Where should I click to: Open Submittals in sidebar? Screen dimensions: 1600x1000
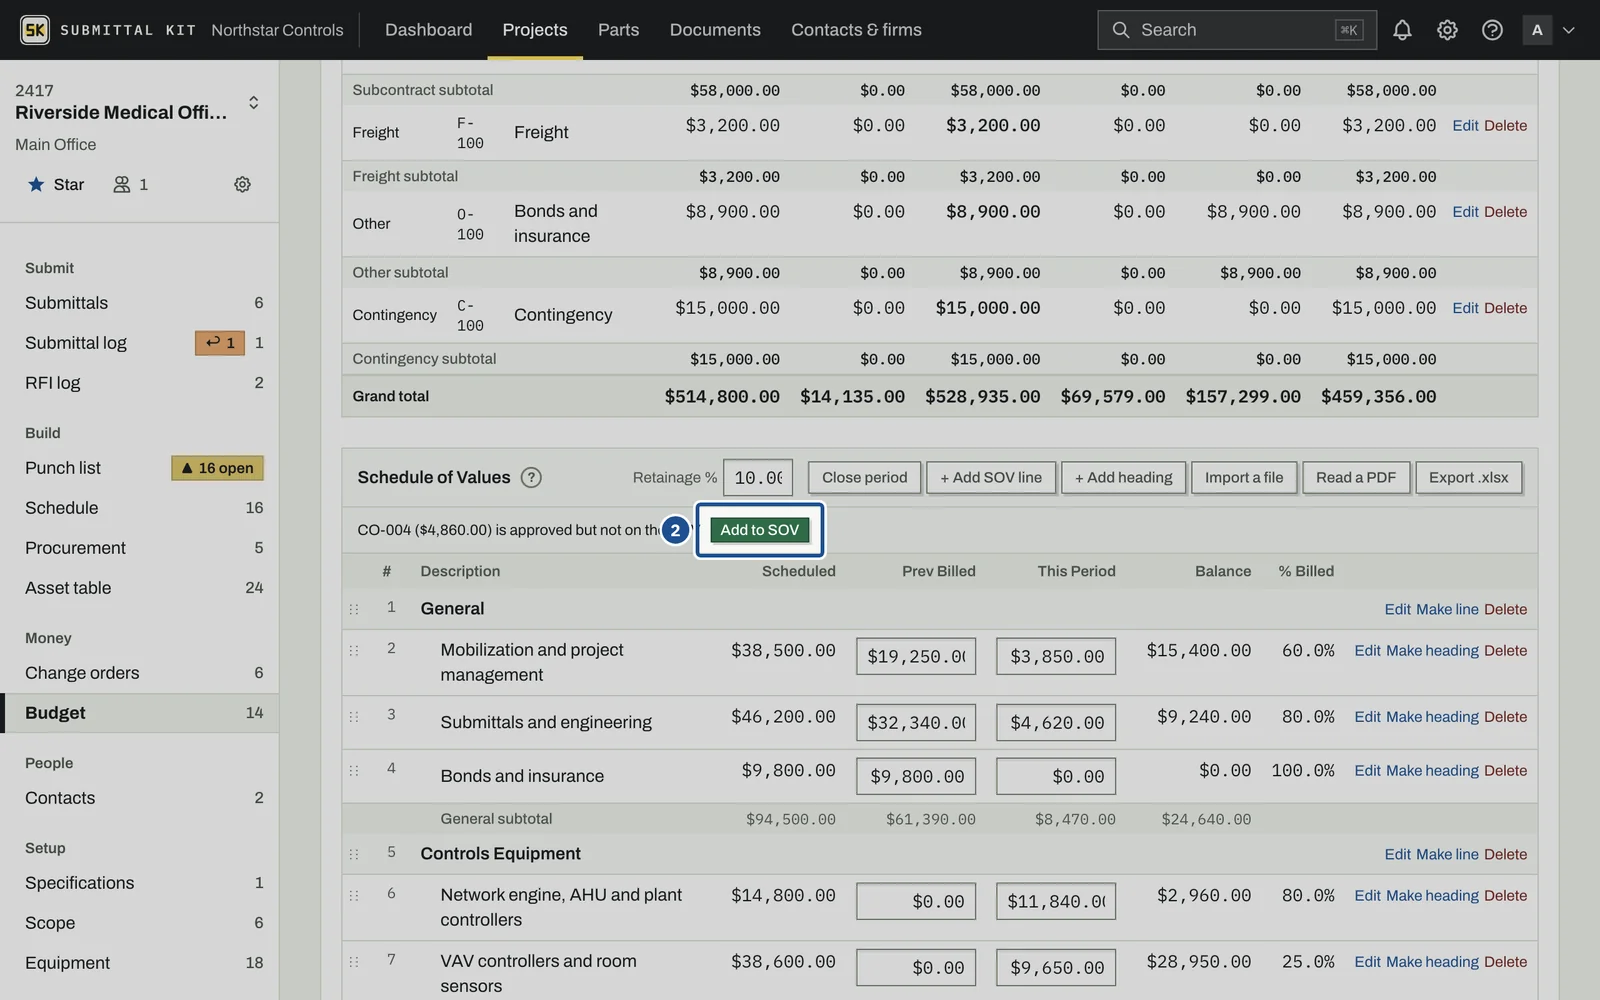pos(140,303)
